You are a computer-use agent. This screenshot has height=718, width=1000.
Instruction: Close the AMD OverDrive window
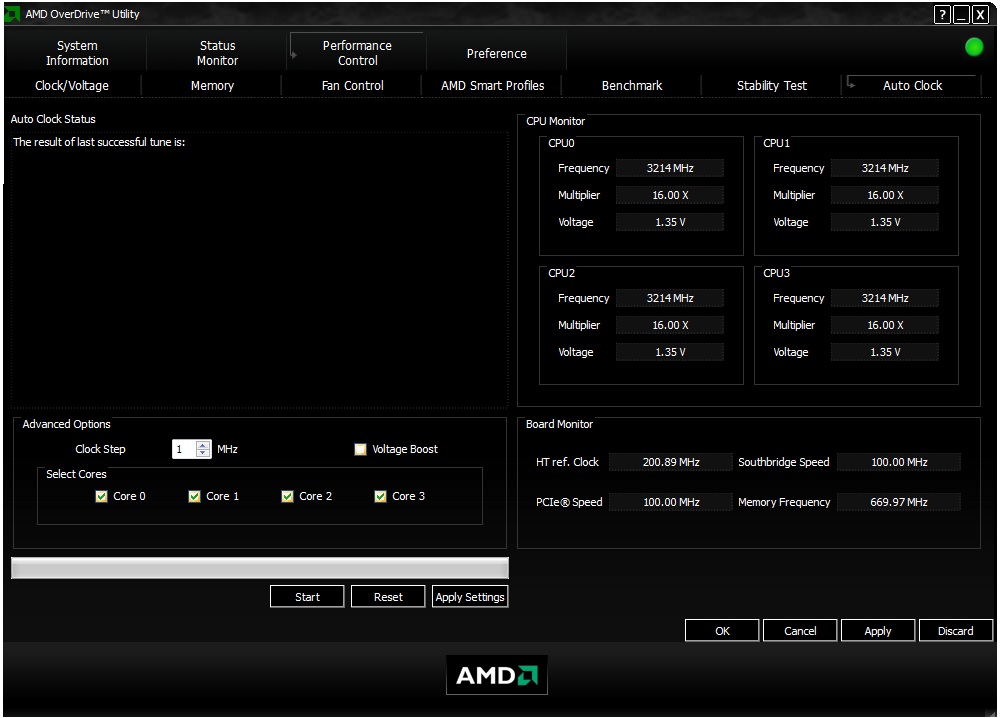(x=980, y=15)
